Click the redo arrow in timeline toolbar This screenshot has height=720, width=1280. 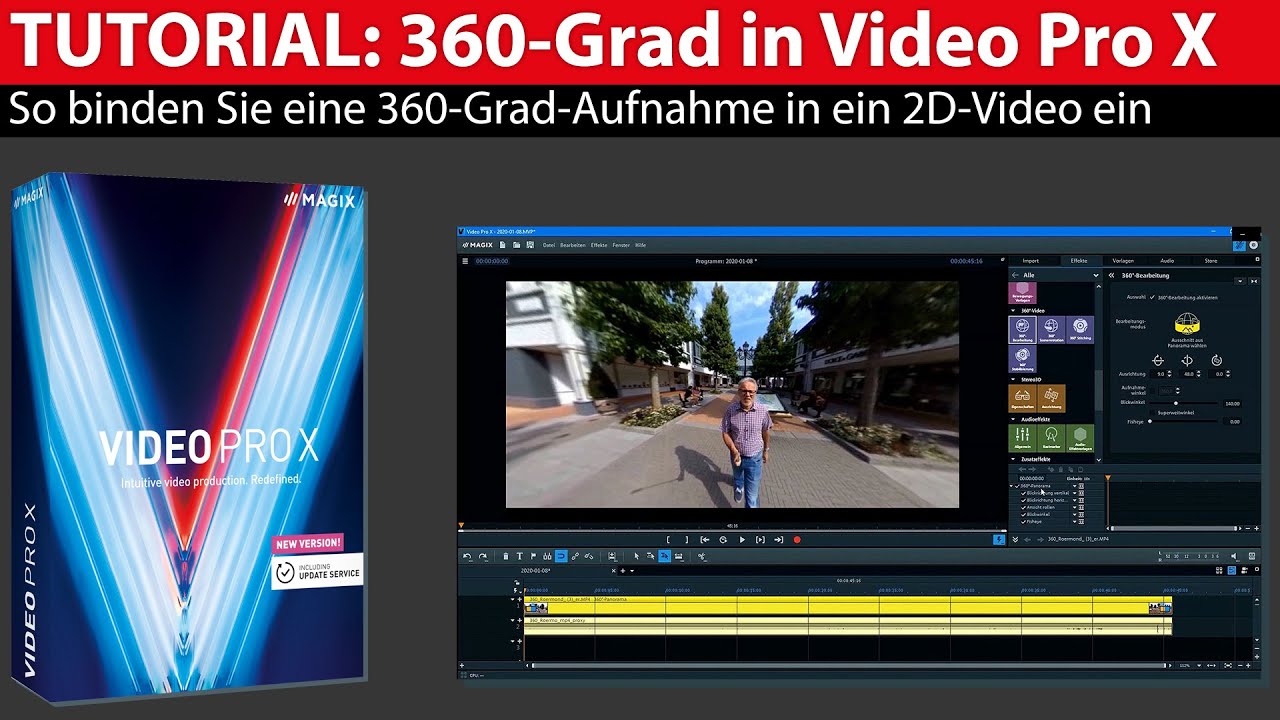tap(483, 556)
